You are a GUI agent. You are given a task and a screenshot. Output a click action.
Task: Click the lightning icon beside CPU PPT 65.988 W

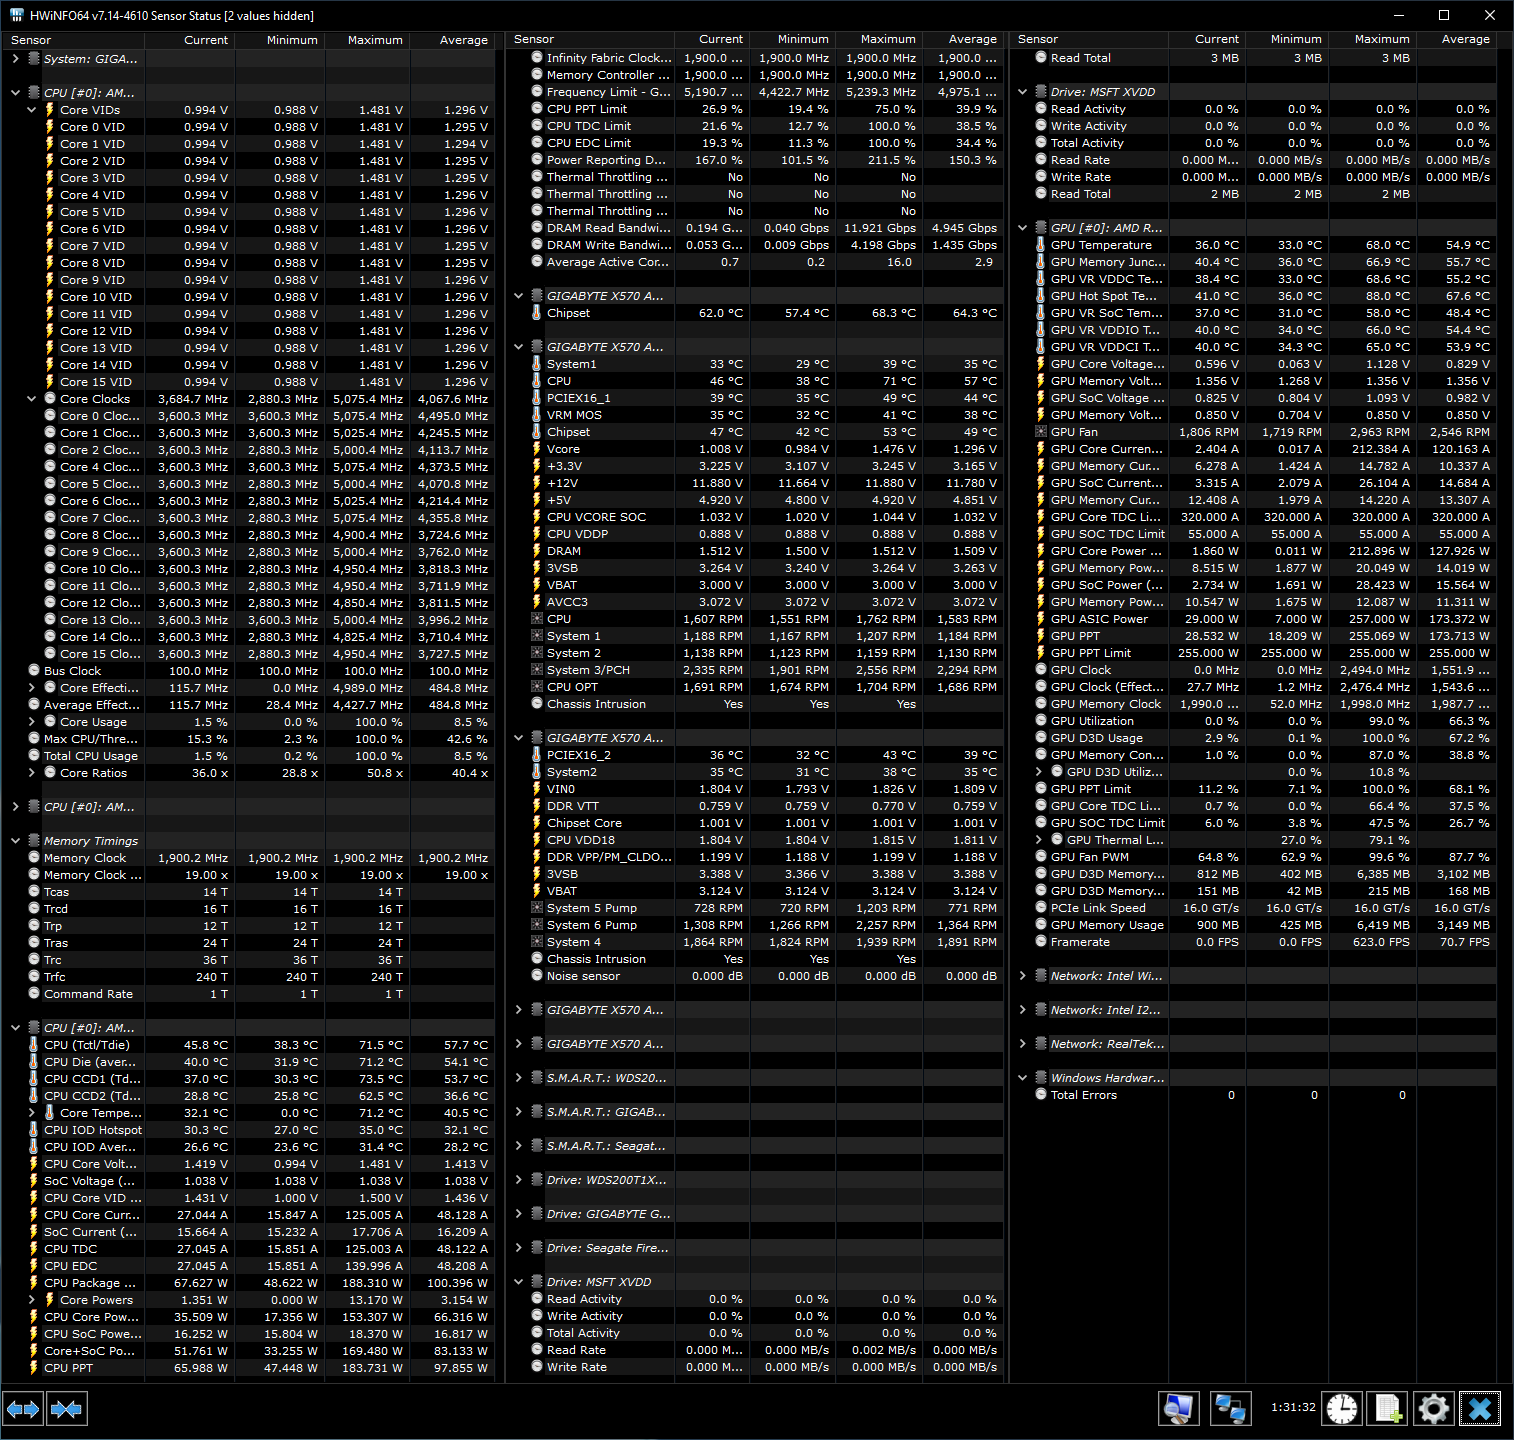(x=33, y=1368)
